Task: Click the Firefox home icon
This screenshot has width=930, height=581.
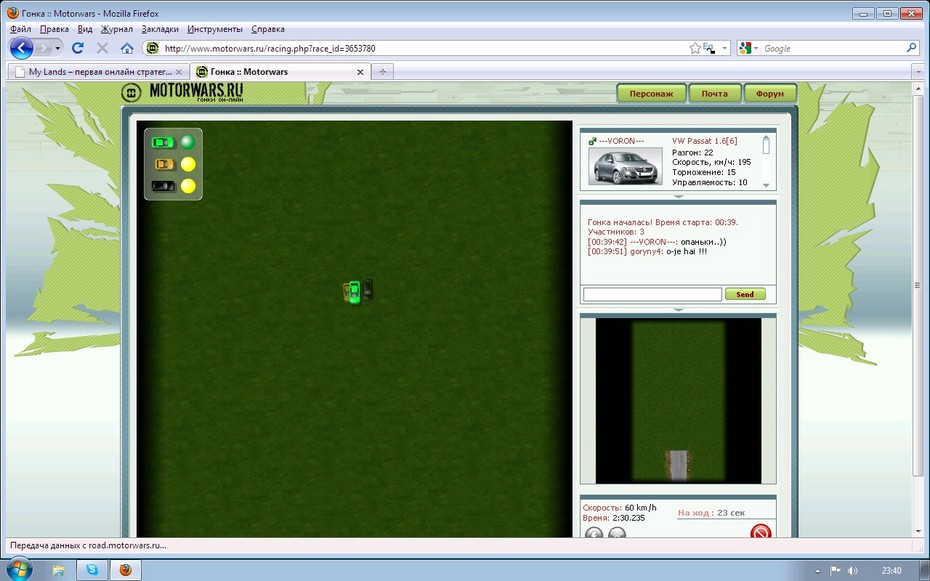Action: coord(127,48)
